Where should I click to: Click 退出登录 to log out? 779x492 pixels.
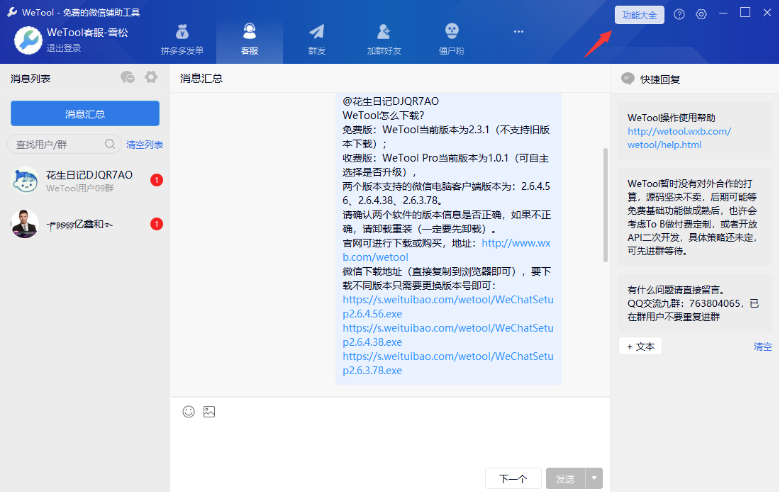pyautogui.click(x=64, y=48)
